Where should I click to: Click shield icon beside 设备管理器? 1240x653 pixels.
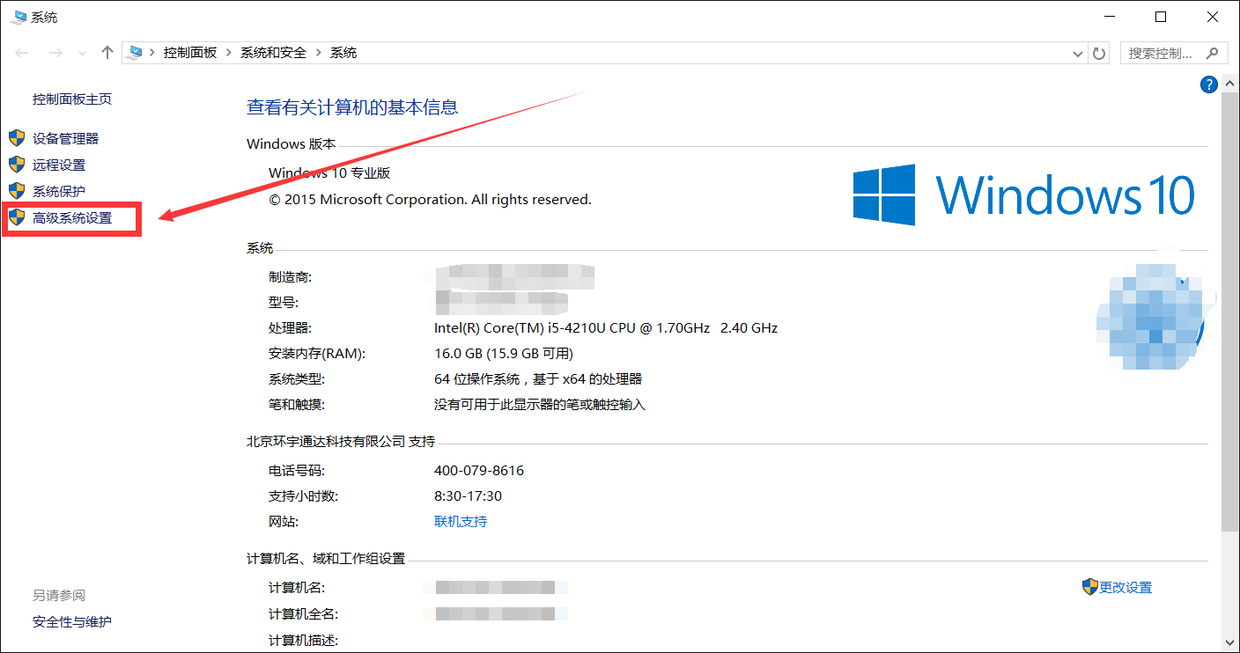click(16, 138)
